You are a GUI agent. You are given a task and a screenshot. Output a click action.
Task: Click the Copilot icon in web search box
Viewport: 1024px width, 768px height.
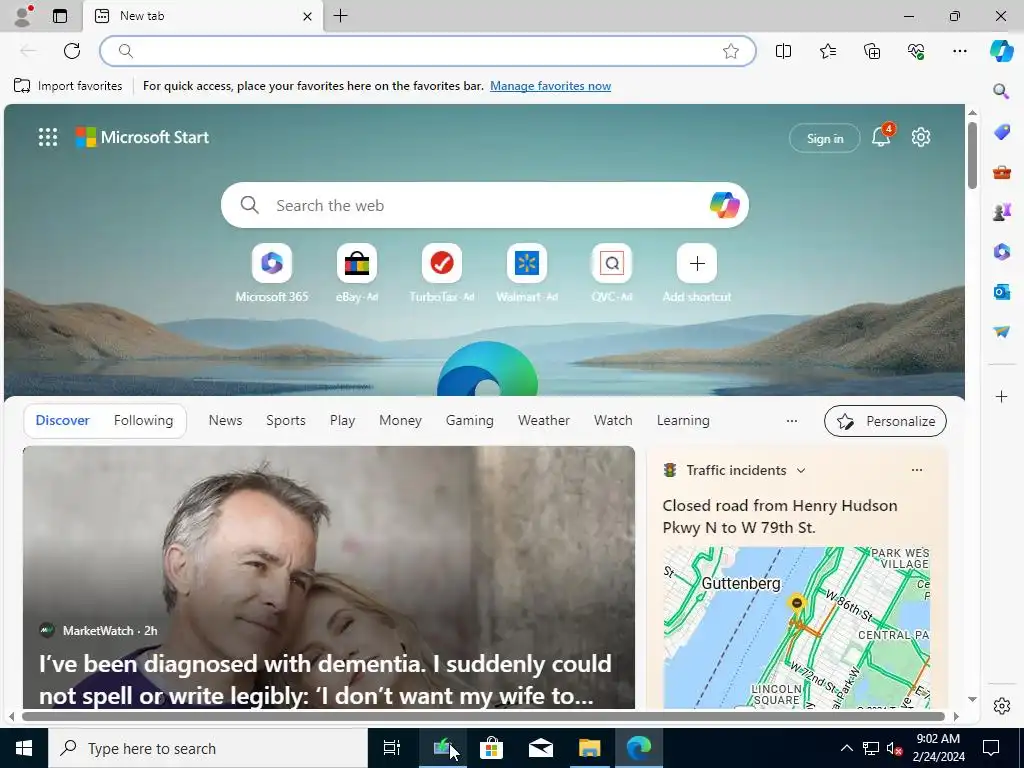click(x=724, y=205)
